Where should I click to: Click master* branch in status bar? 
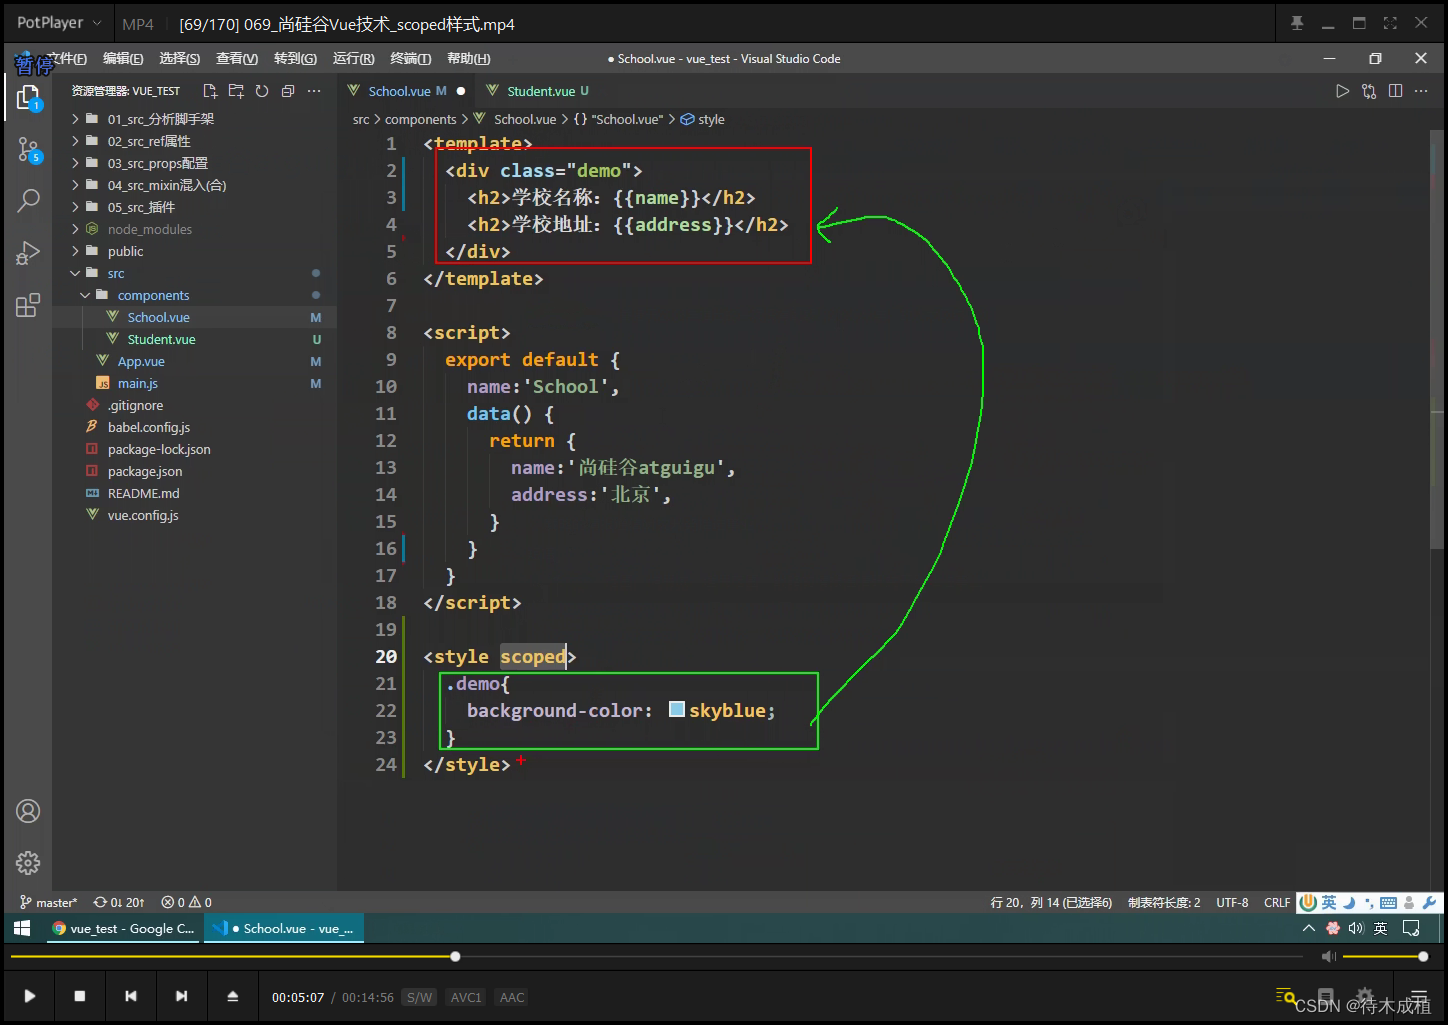pyautogui.click(x=48, y=902)
